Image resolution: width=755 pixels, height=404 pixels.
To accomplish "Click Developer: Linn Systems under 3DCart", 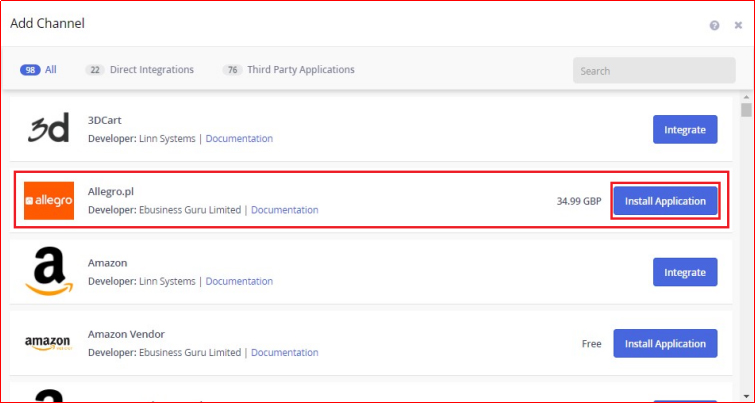I will pyautogui.click(x=142, y=139).
